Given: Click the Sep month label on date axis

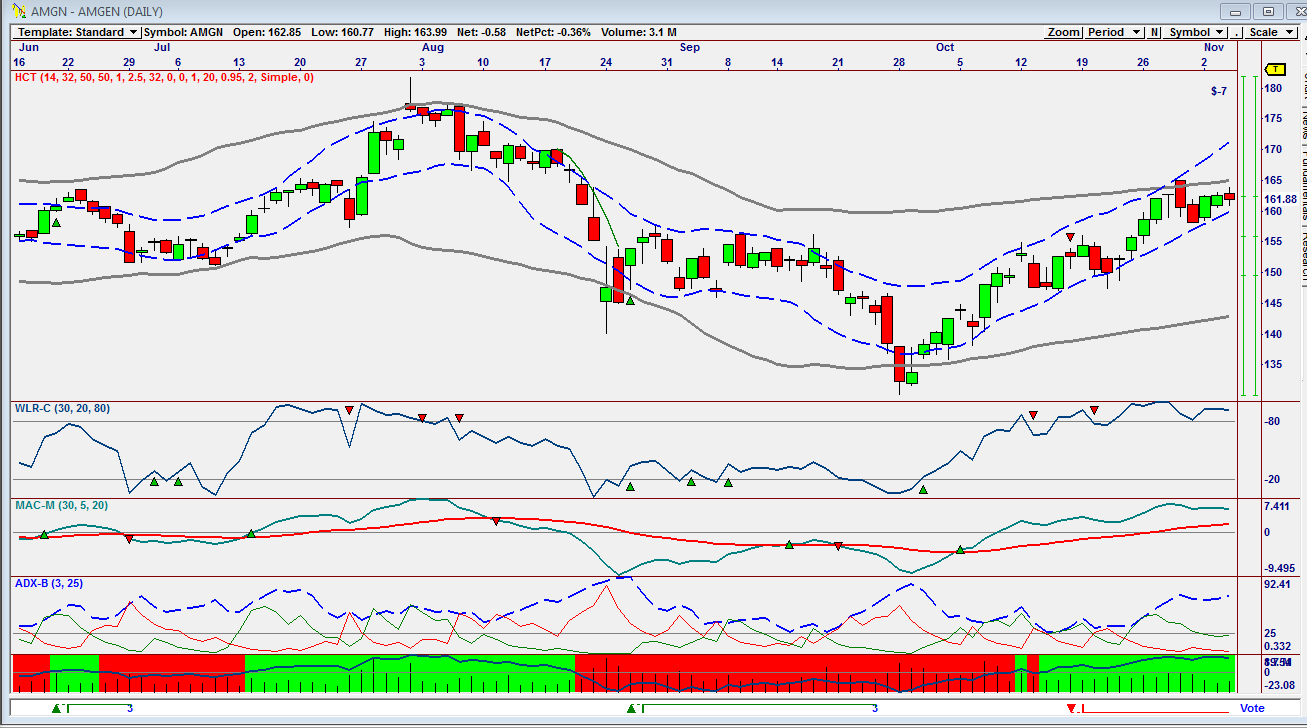Looking at the screenshot, I should coord(690,47).
